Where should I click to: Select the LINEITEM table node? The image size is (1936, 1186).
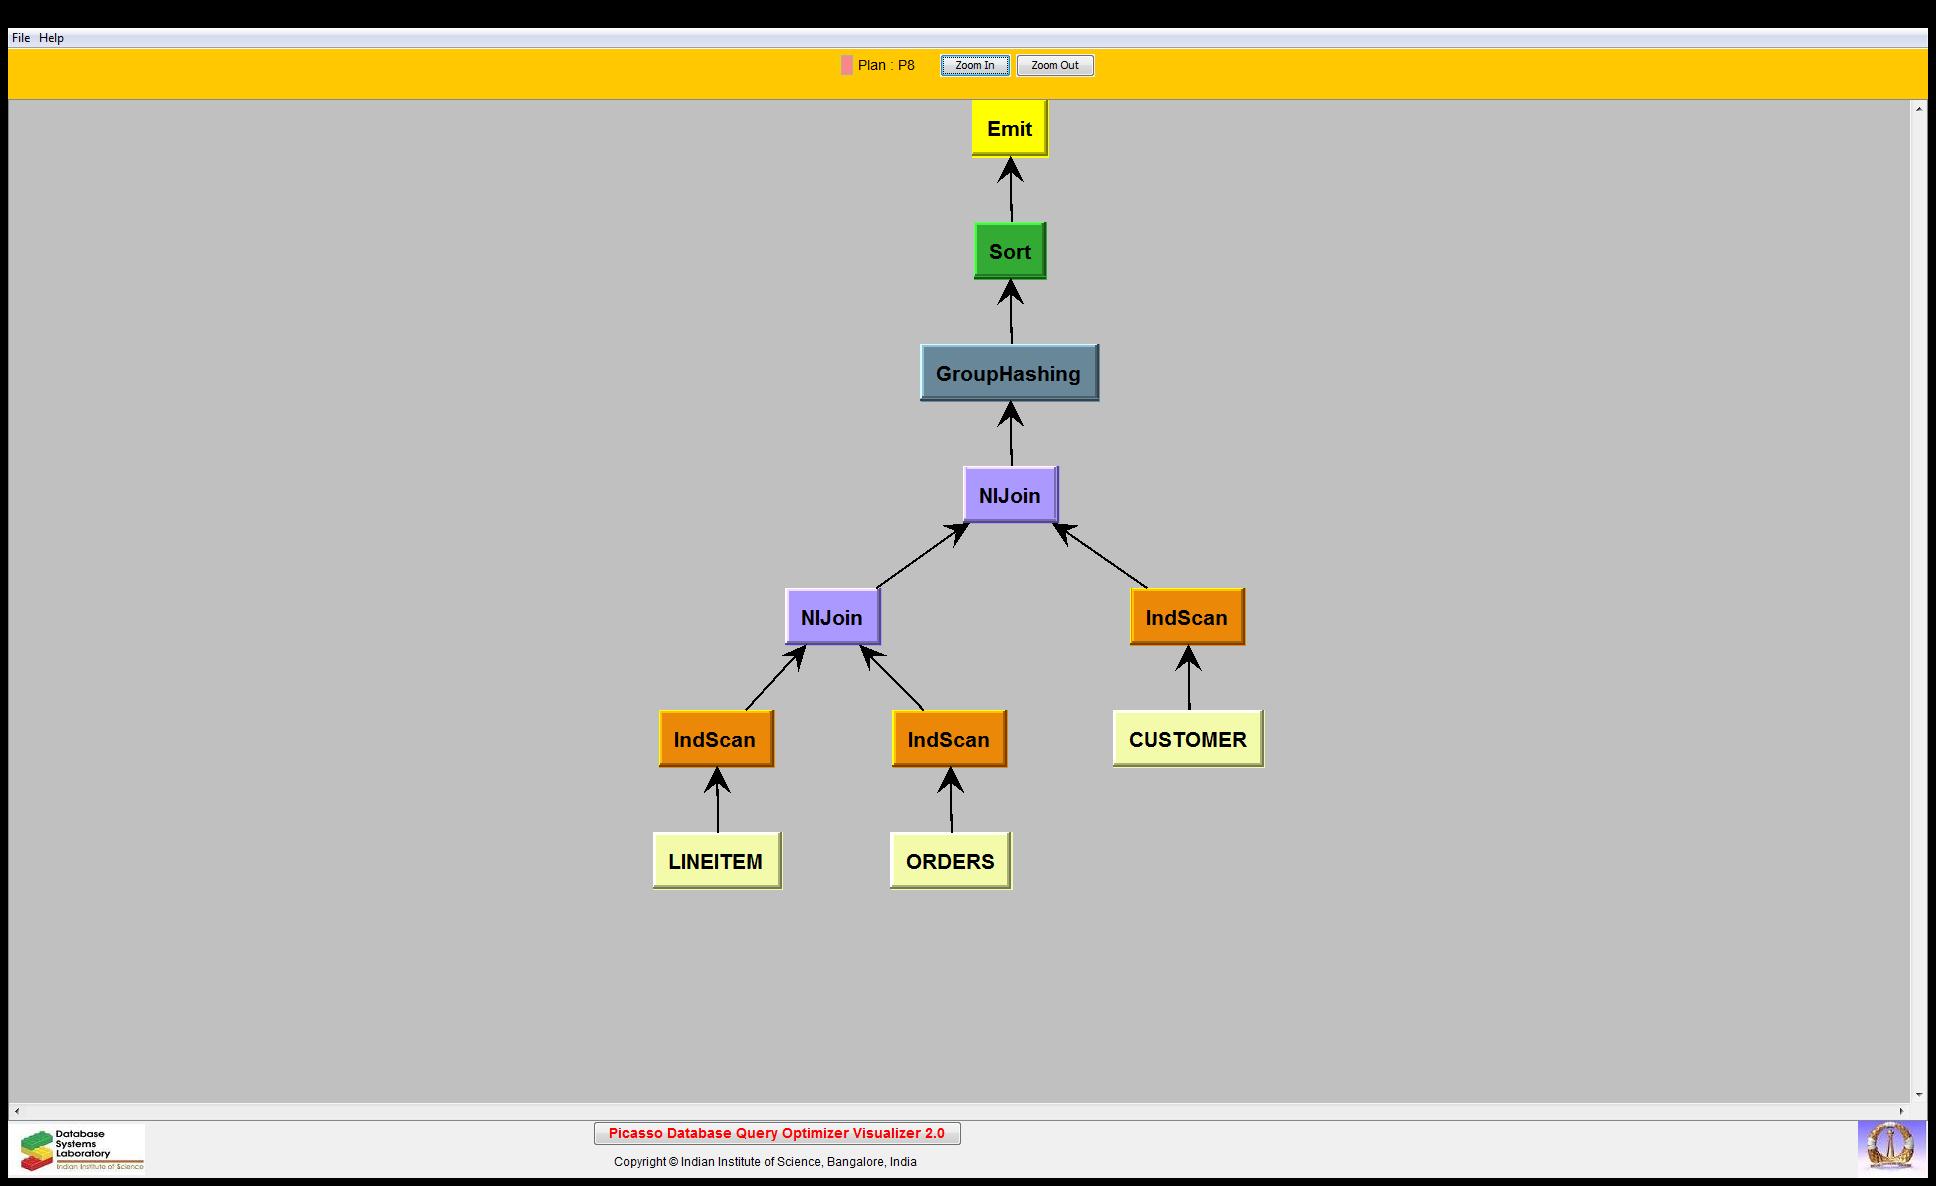pos(716,861)
